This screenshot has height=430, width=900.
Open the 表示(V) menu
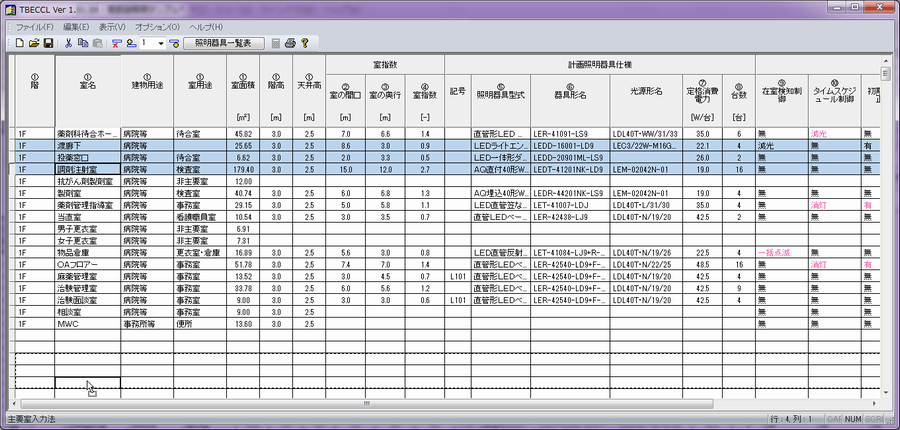(113, 26)
